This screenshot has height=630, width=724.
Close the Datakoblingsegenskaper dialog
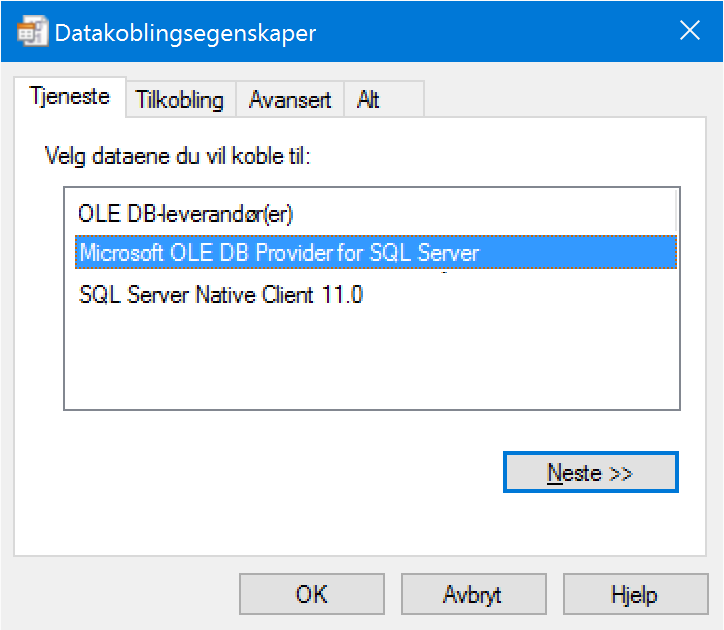tap(690, 31)
